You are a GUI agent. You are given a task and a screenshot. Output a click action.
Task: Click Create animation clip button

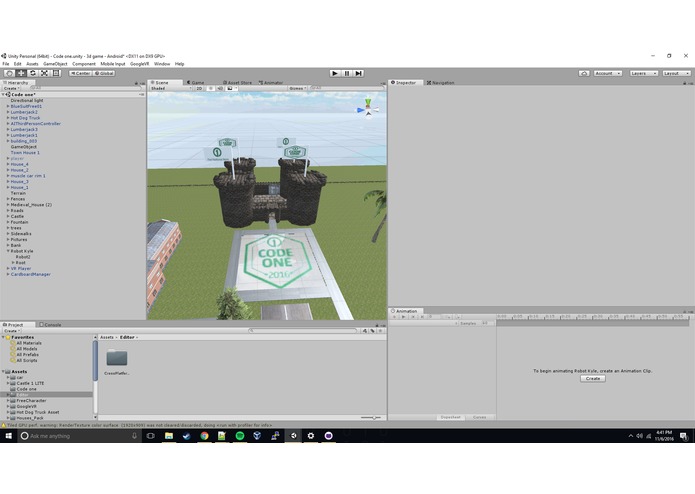point(593,378)
